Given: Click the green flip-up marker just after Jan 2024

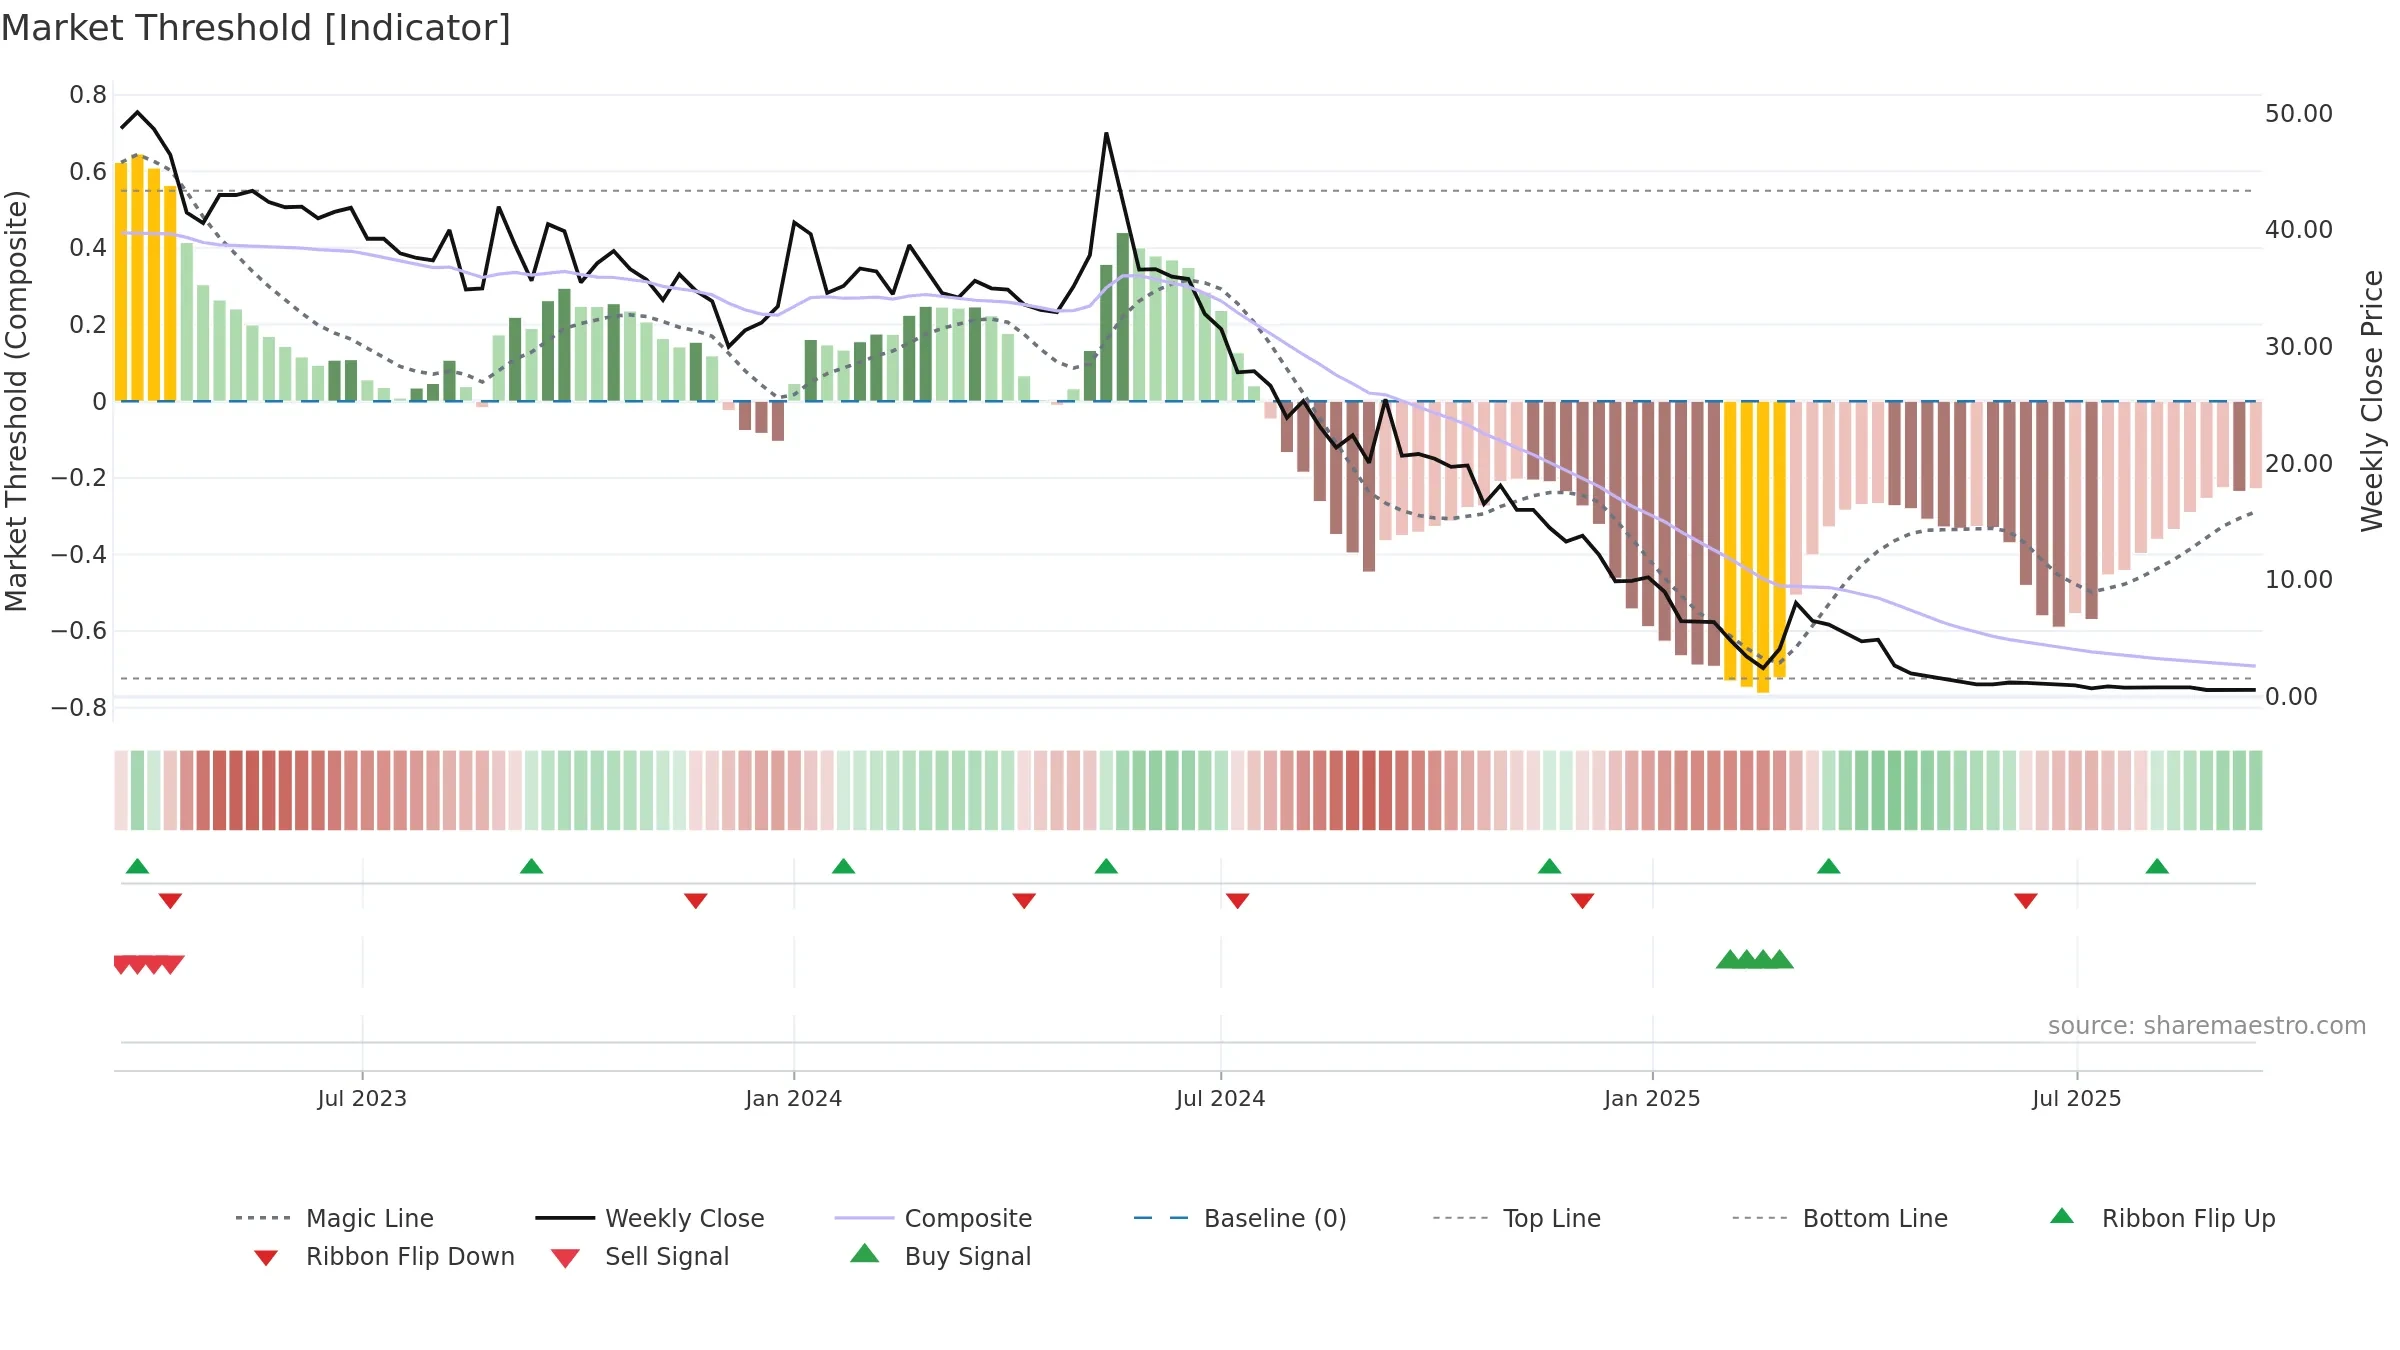Looking at the screenshot, I should point(843,866).
